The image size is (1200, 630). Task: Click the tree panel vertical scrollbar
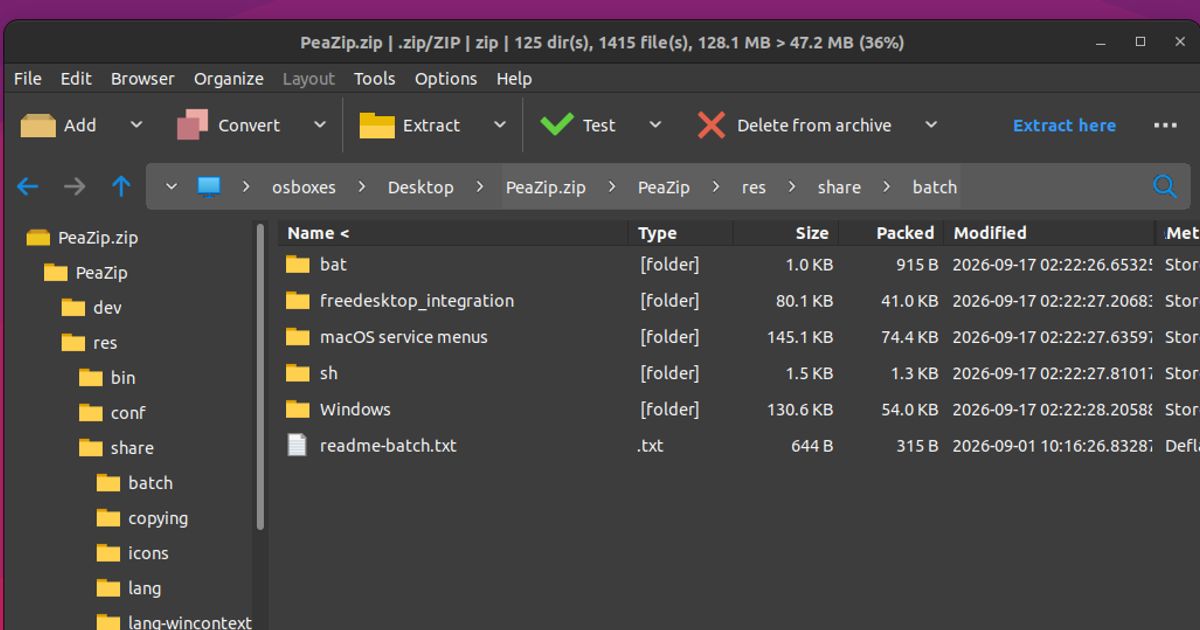261,378
